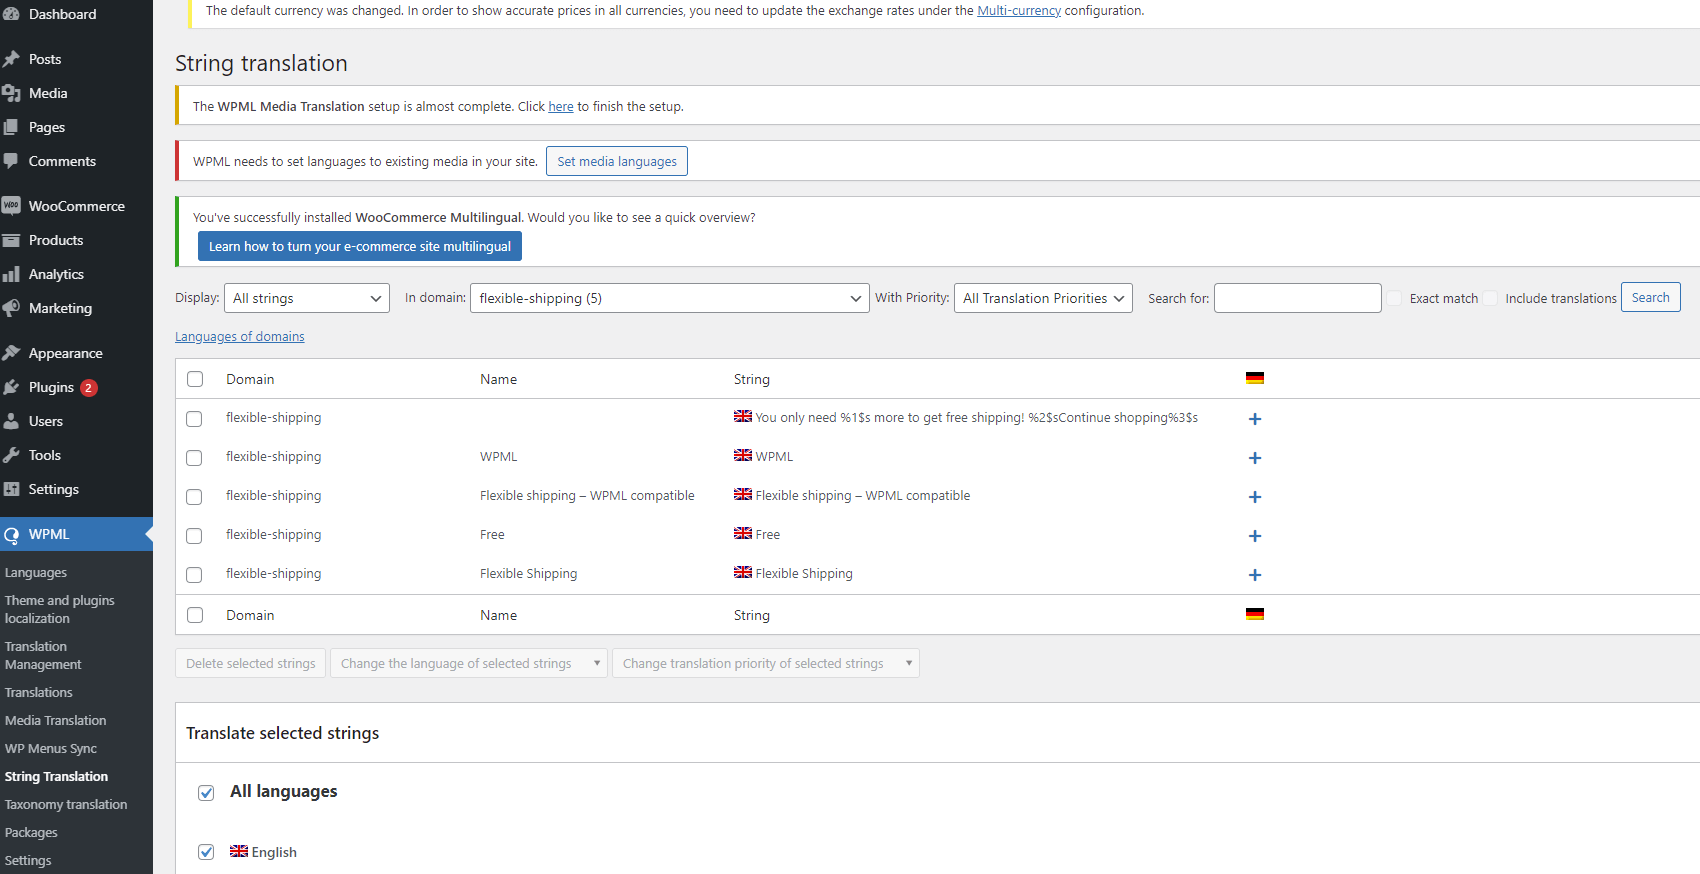Click the Marketing megaphone icon
Image resolution: width=1700 pixels, height=874 pixels.
[x=11, y=308]
